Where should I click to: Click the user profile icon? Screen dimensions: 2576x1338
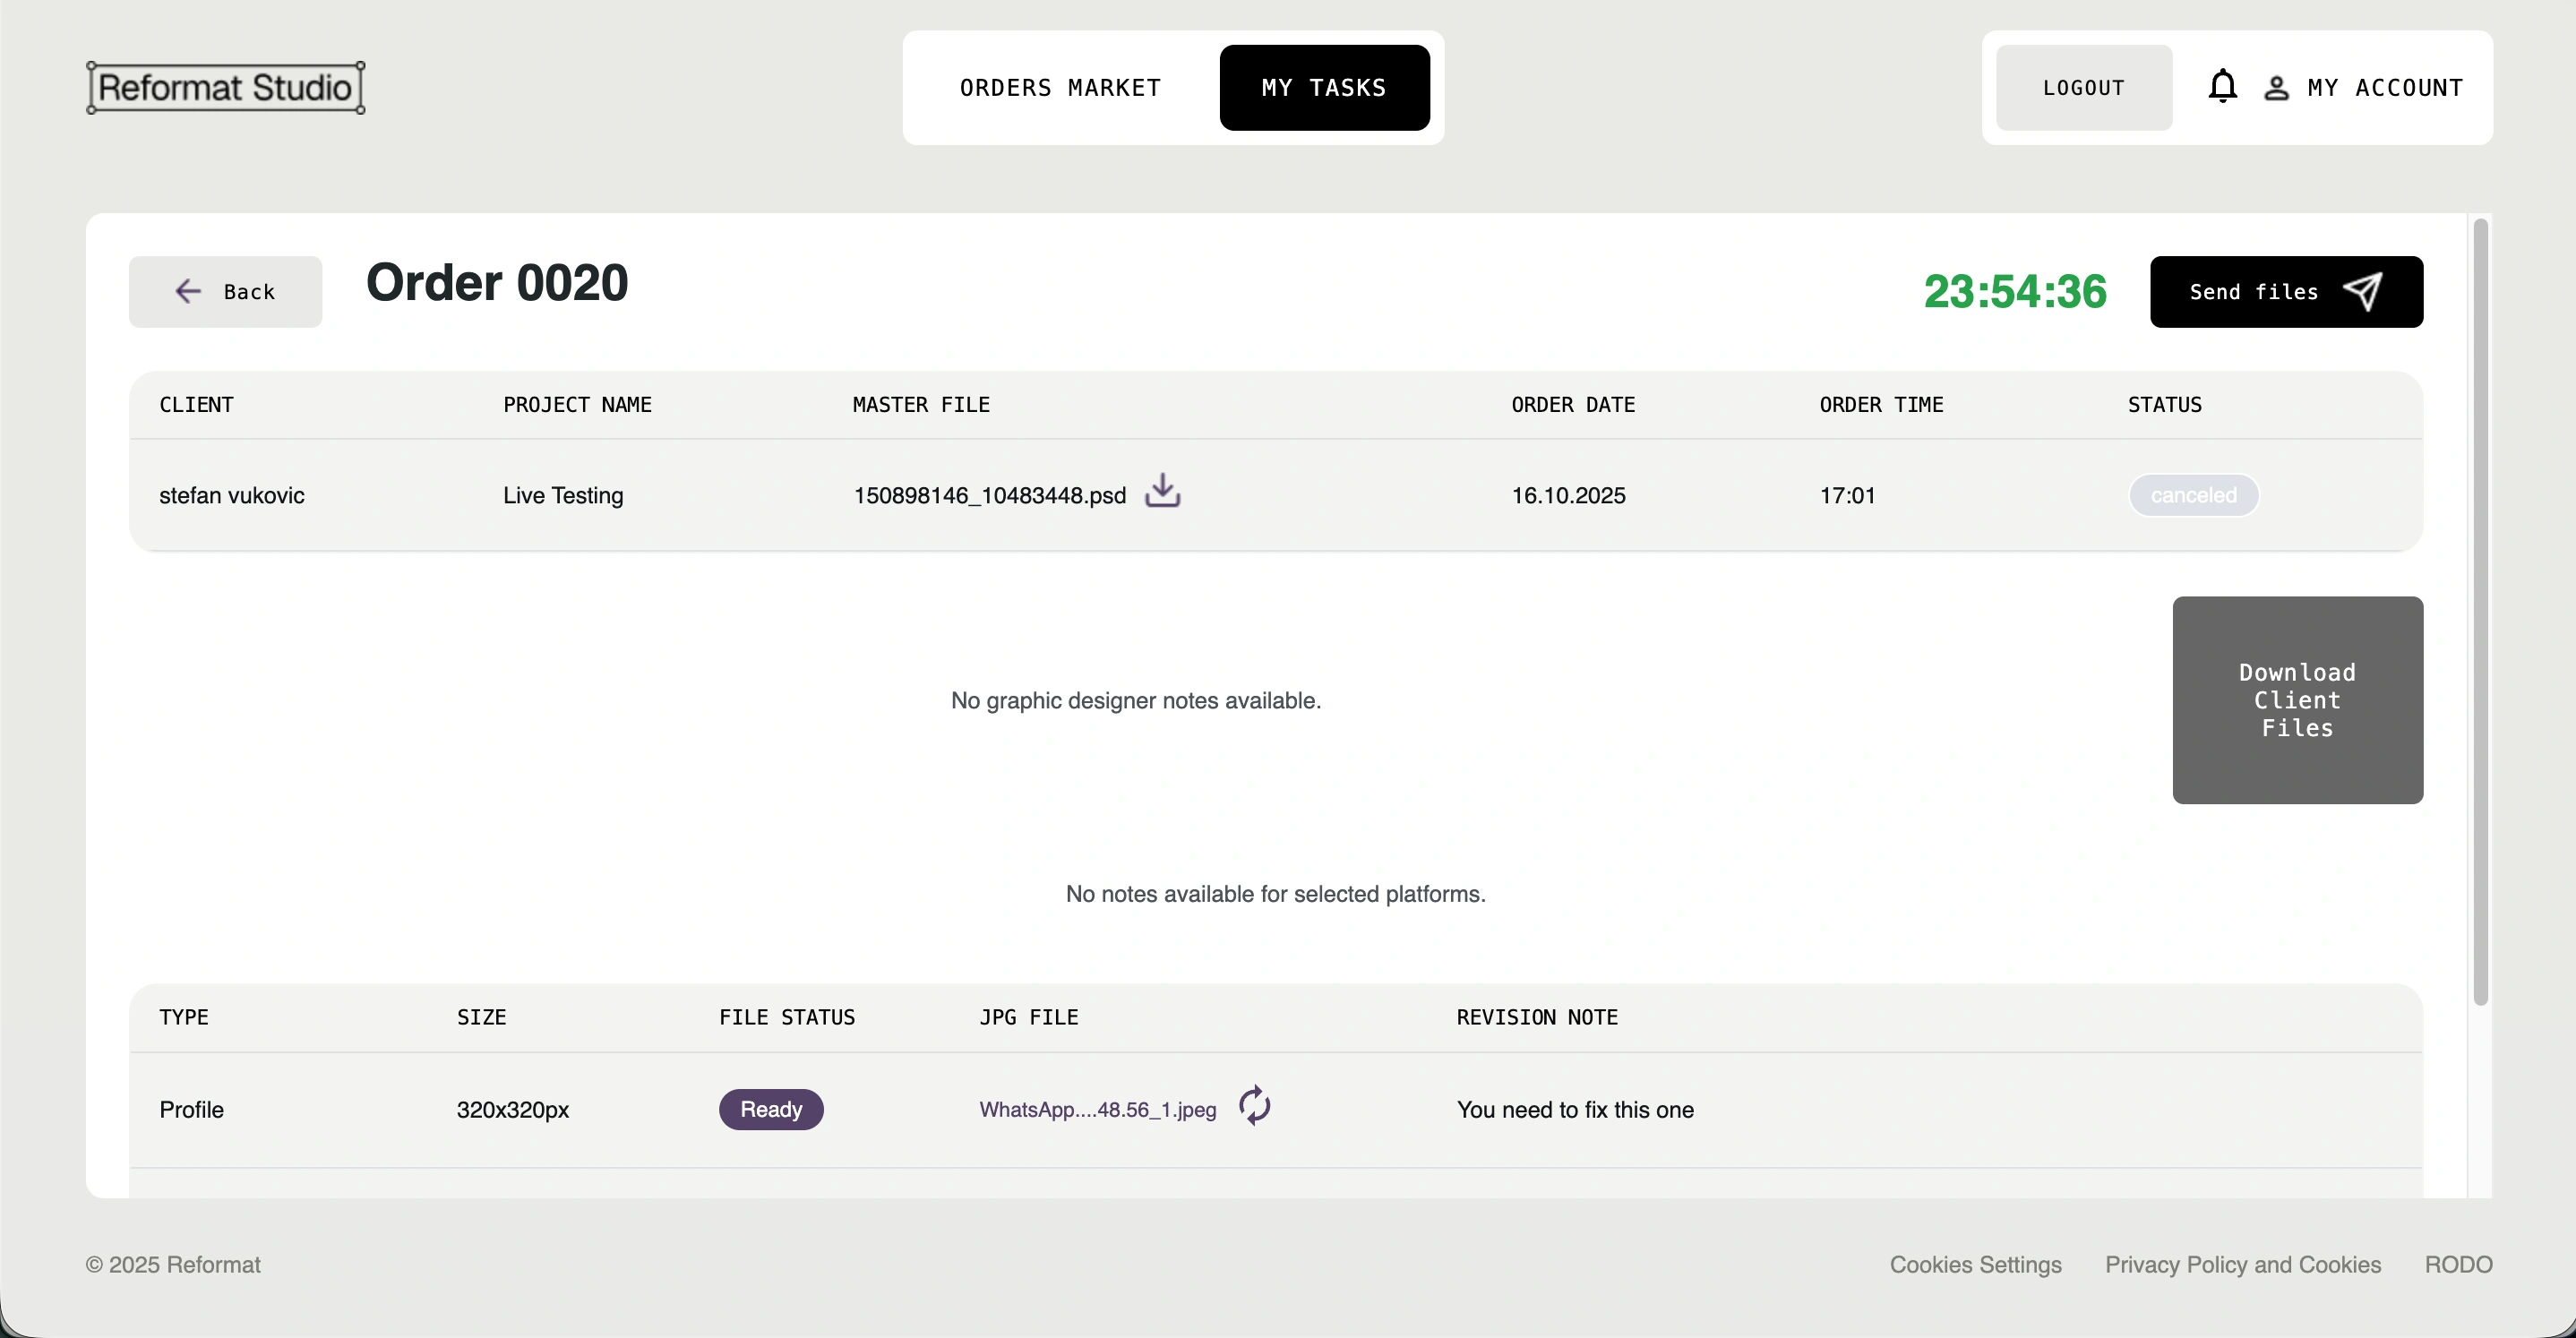(x=2276, y=88)
